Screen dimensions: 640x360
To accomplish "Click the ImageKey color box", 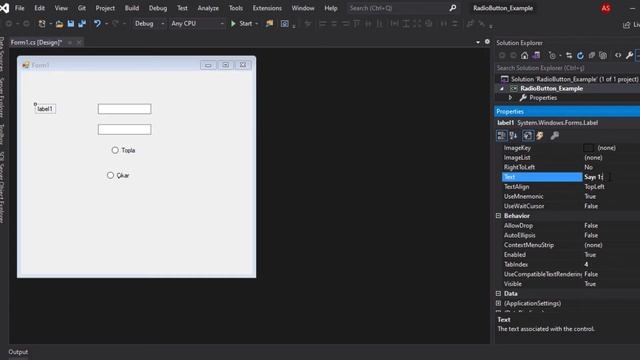I will [588, 148].
